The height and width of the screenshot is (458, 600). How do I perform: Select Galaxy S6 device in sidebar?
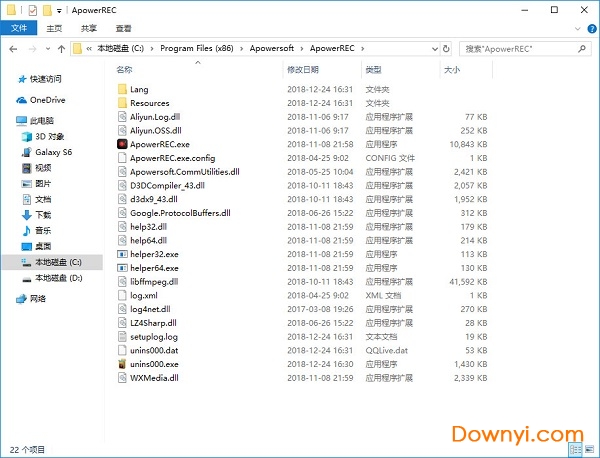pos(47,152)
